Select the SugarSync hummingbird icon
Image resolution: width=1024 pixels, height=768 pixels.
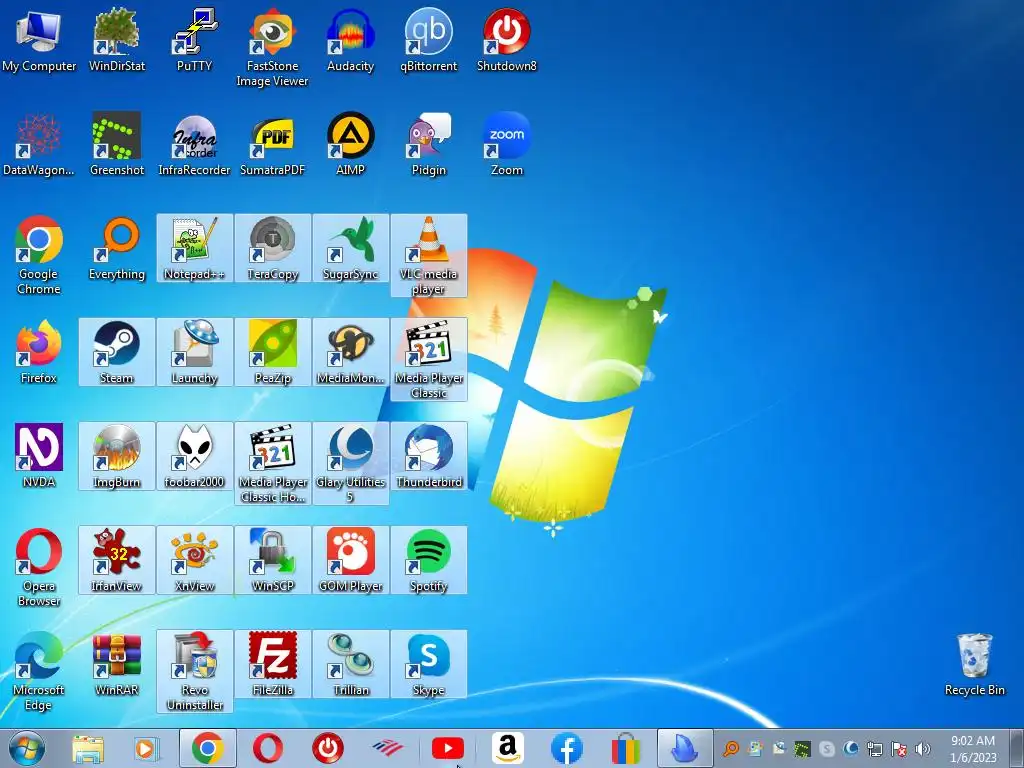351,248
